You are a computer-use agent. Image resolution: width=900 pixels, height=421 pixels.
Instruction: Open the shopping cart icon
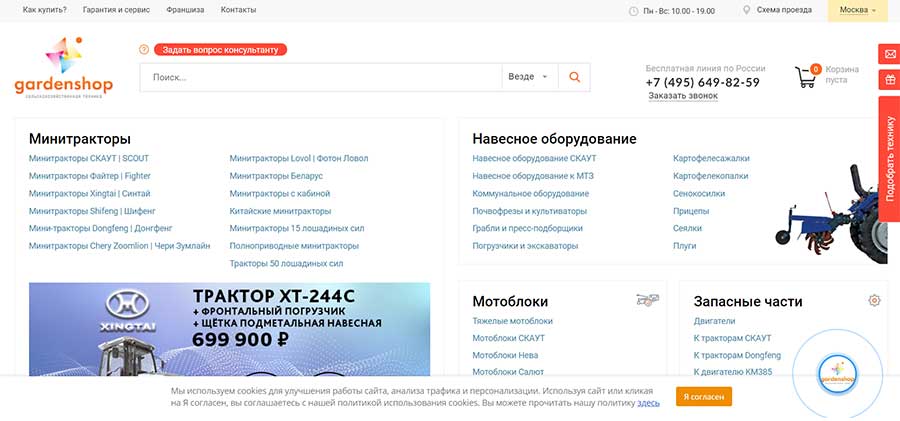click(x=806, y=76)
